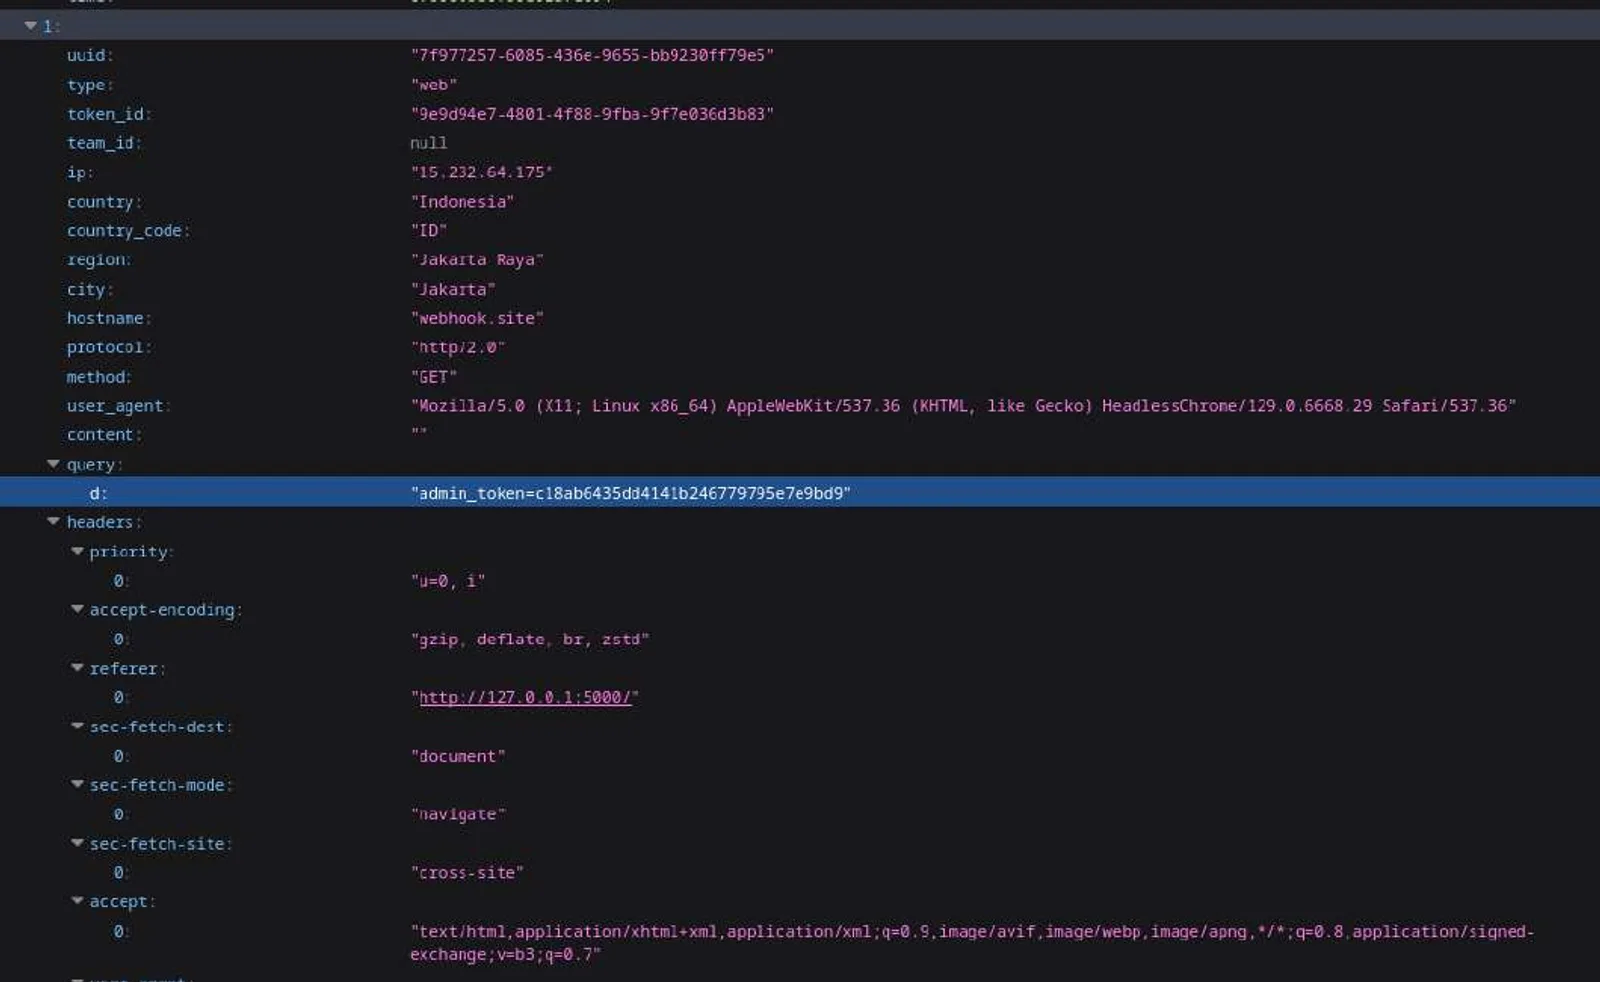The image size is (1600, 982).
Task: Collapse the item 1 tree node
Action: [x=30, y=25]
